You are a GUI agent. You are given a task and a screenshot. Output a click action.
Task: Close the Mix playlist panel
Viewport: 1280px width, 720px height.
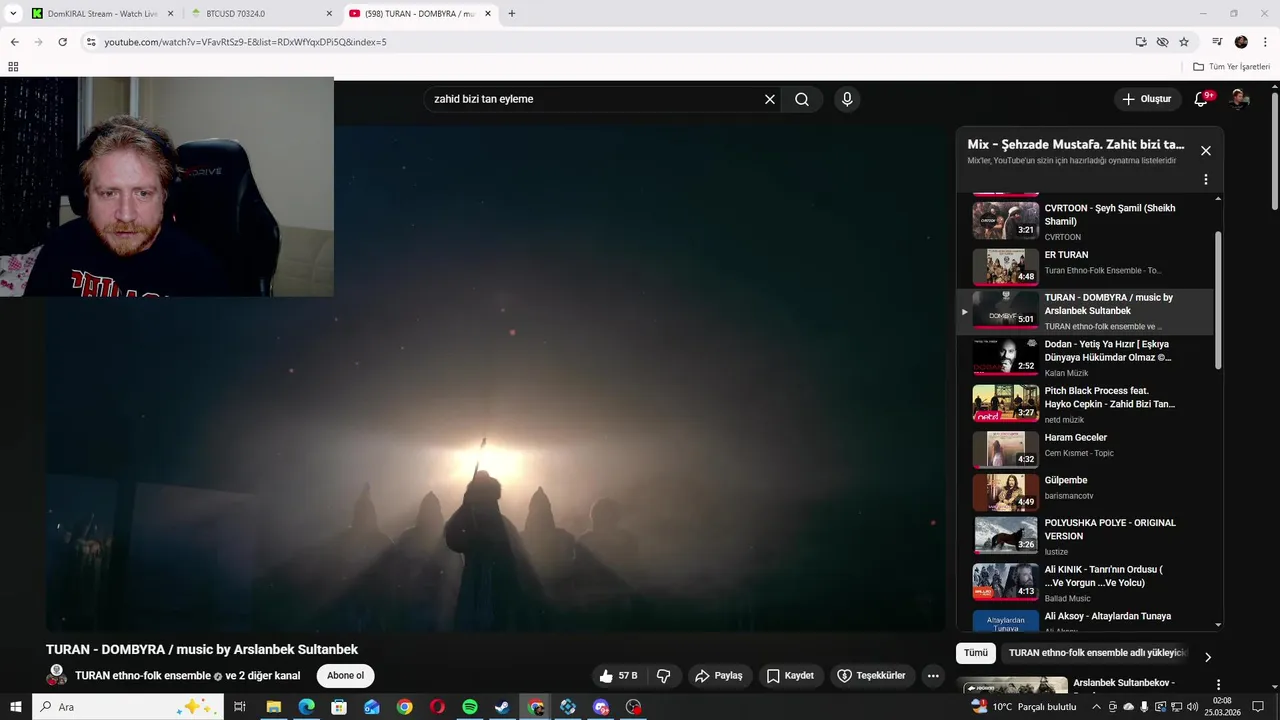(1206, 151)
